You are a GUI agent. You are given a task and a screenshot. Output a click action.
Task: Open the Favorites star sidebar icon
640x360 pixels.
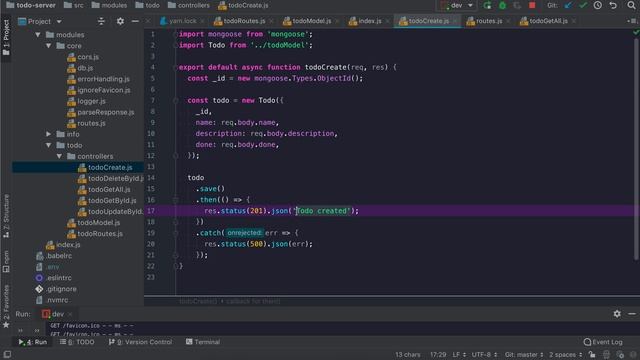coord(6,324)
